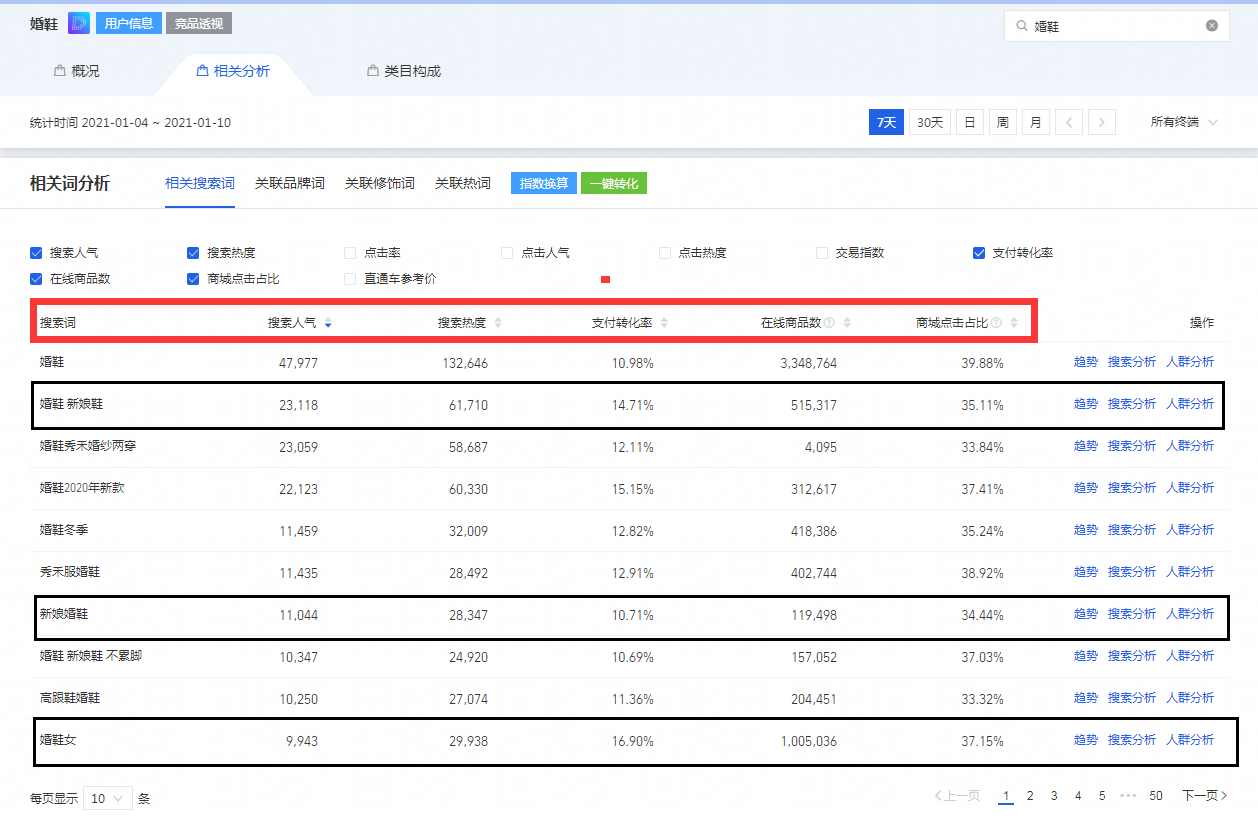Open the 所有终端 dropdown
Image resolution: width=1258 pixels, height=818 pixels.
(1184, 122)
